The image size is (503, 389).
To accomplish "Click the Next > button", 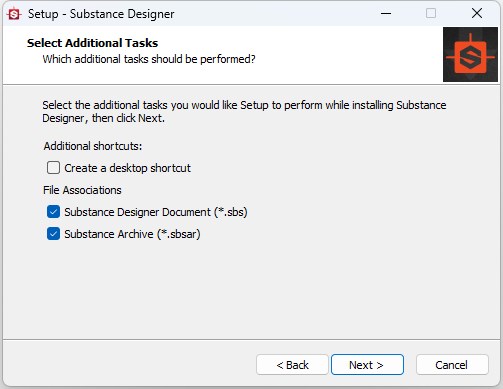I will click(367, 365).
